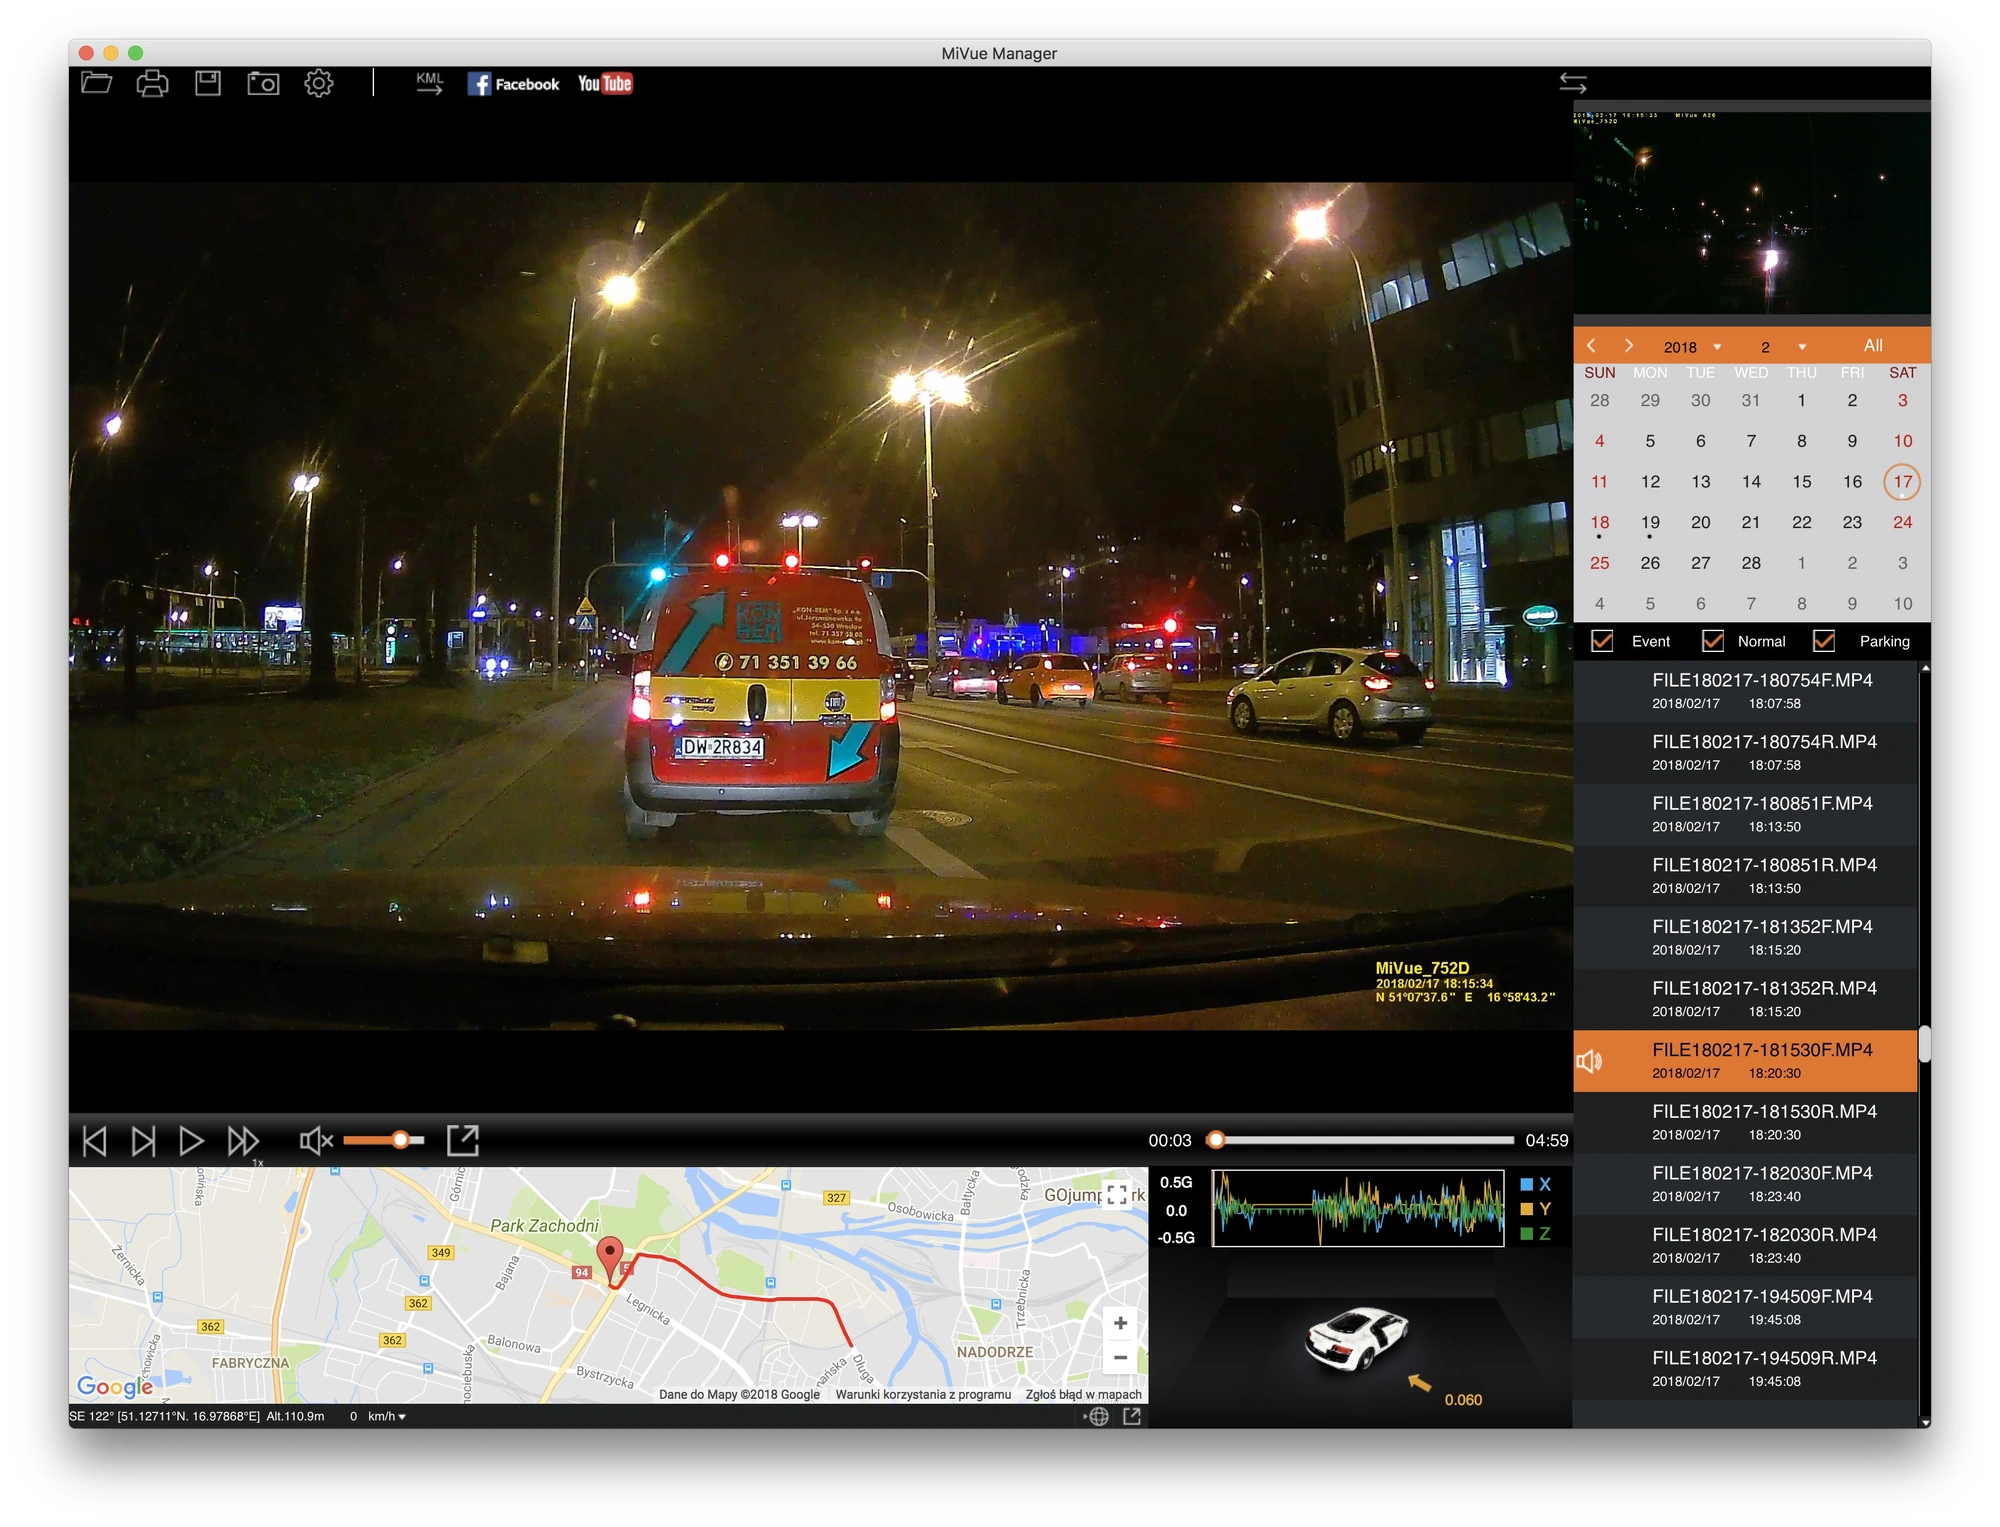Take a snapshot with the camera icon

pos(263,83)
